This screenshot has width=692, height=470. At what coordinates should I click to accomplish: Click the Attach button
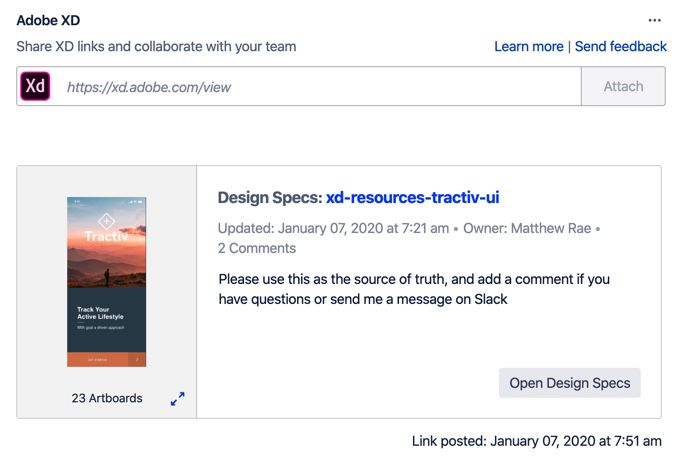623,86
